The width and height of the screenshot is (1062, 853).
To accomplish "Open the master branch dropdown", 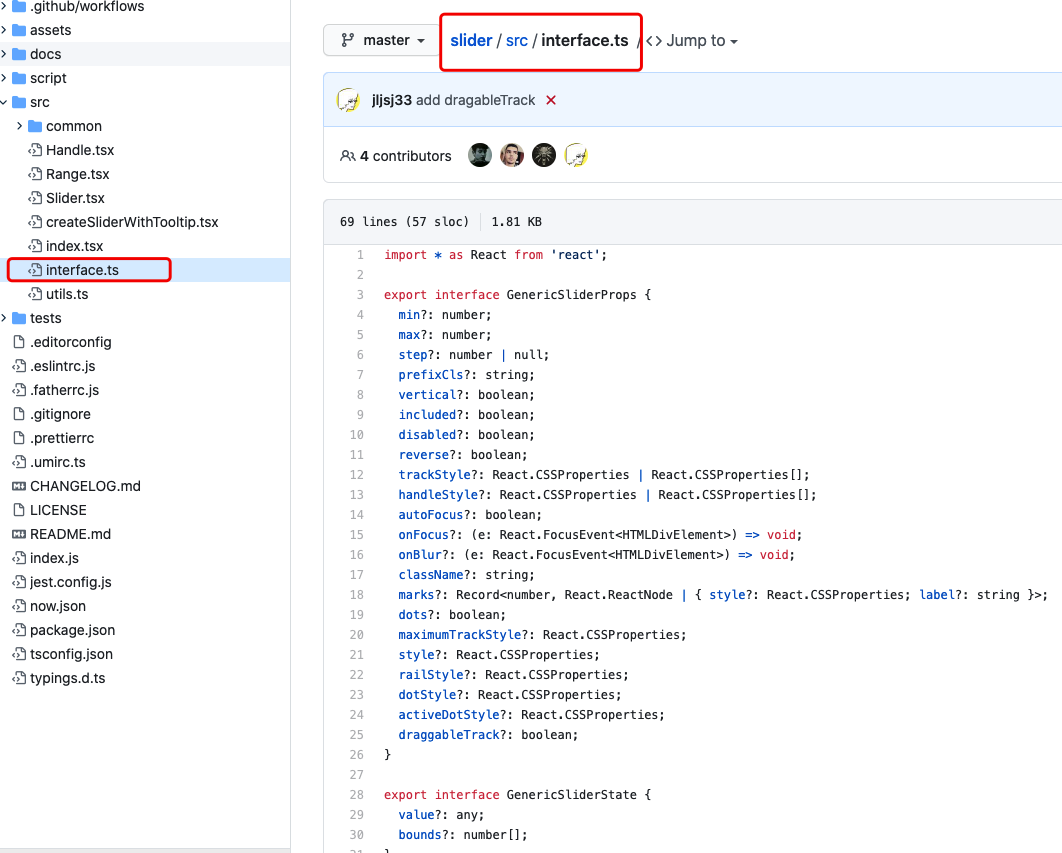I will 381,41.
